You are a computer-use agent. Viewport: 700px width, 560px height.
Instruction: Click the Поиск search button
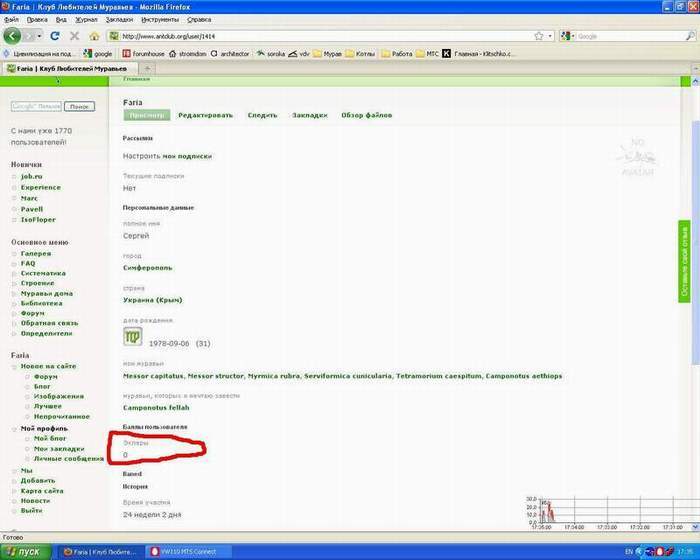(x=80, y=106)
